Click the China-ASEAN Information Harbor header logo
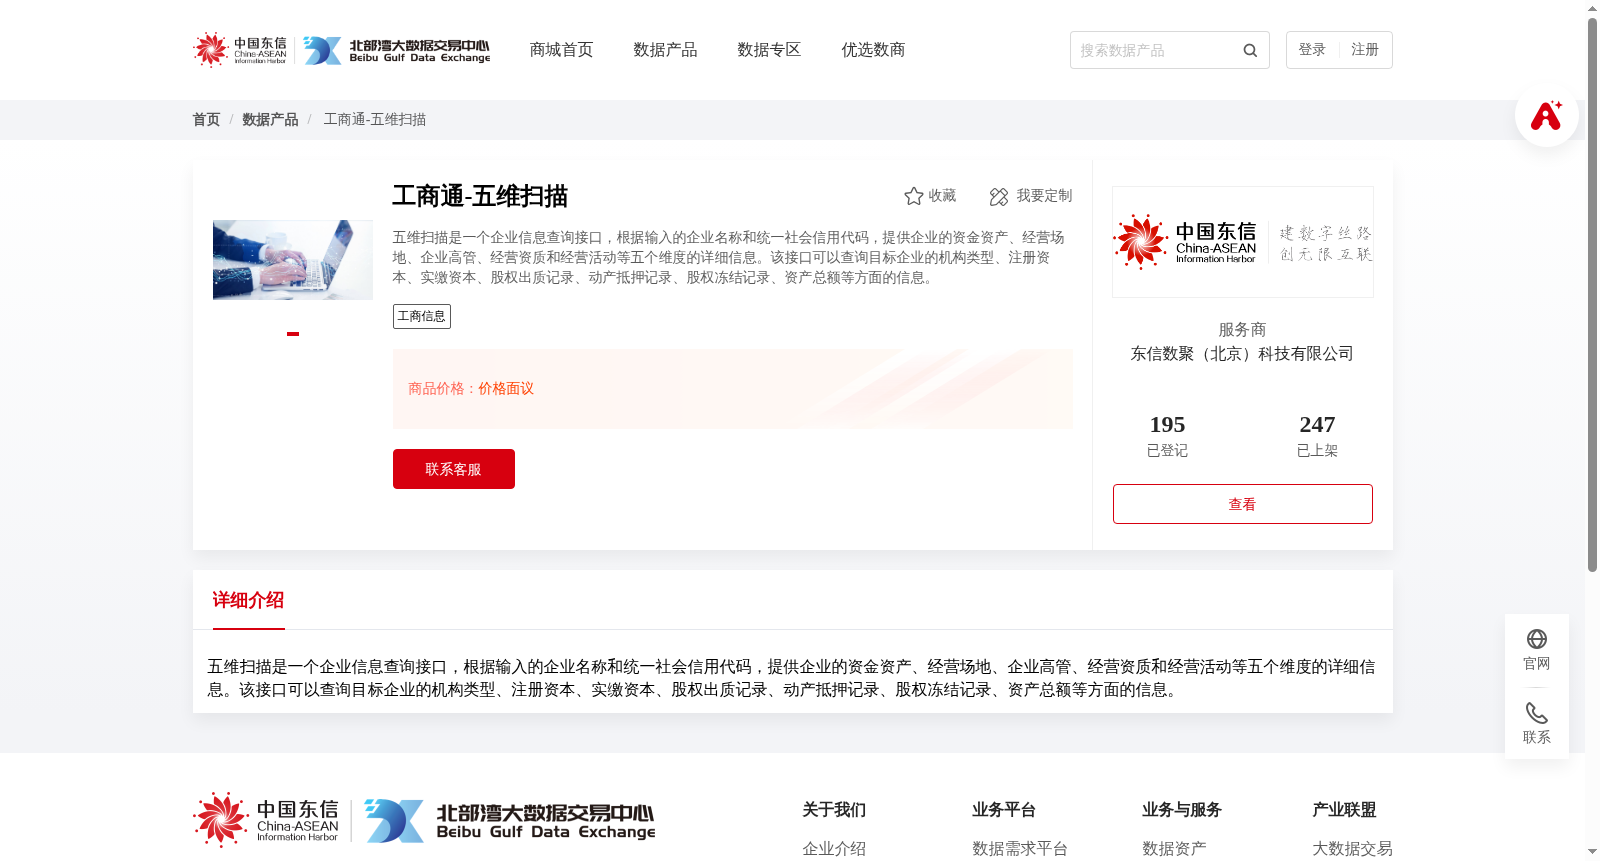The image size is (1600, 861). pos(240,50)
